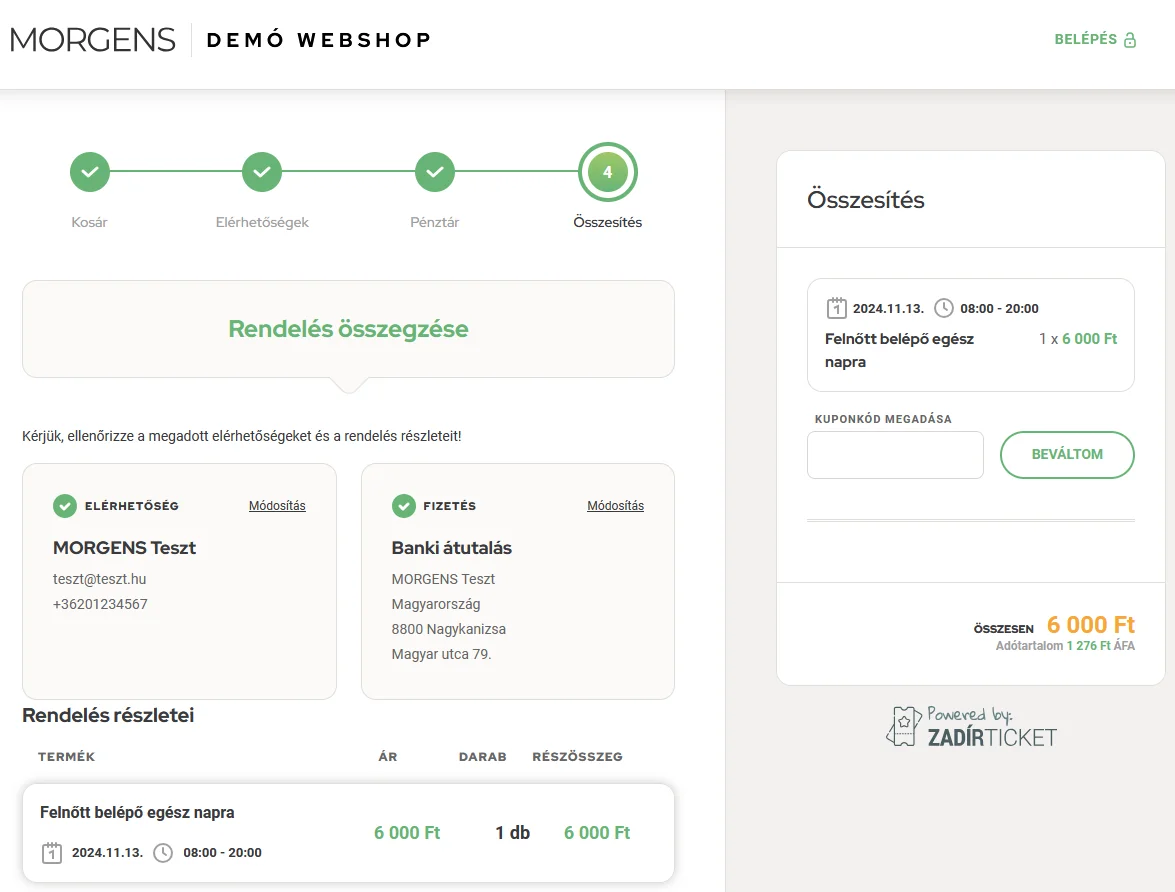1175x892 pixels.
Task: Click Magyarország country line
Action: click(436, 604)
